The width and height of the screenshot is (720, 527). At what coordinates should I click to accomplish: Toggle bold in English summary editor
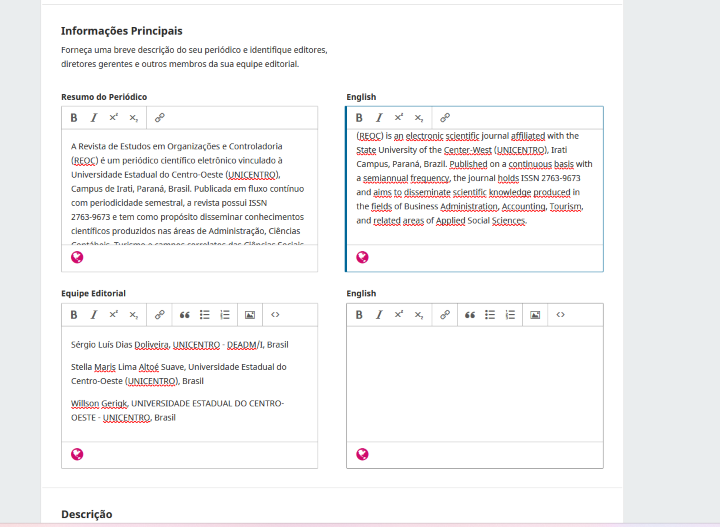pos(359,118)
